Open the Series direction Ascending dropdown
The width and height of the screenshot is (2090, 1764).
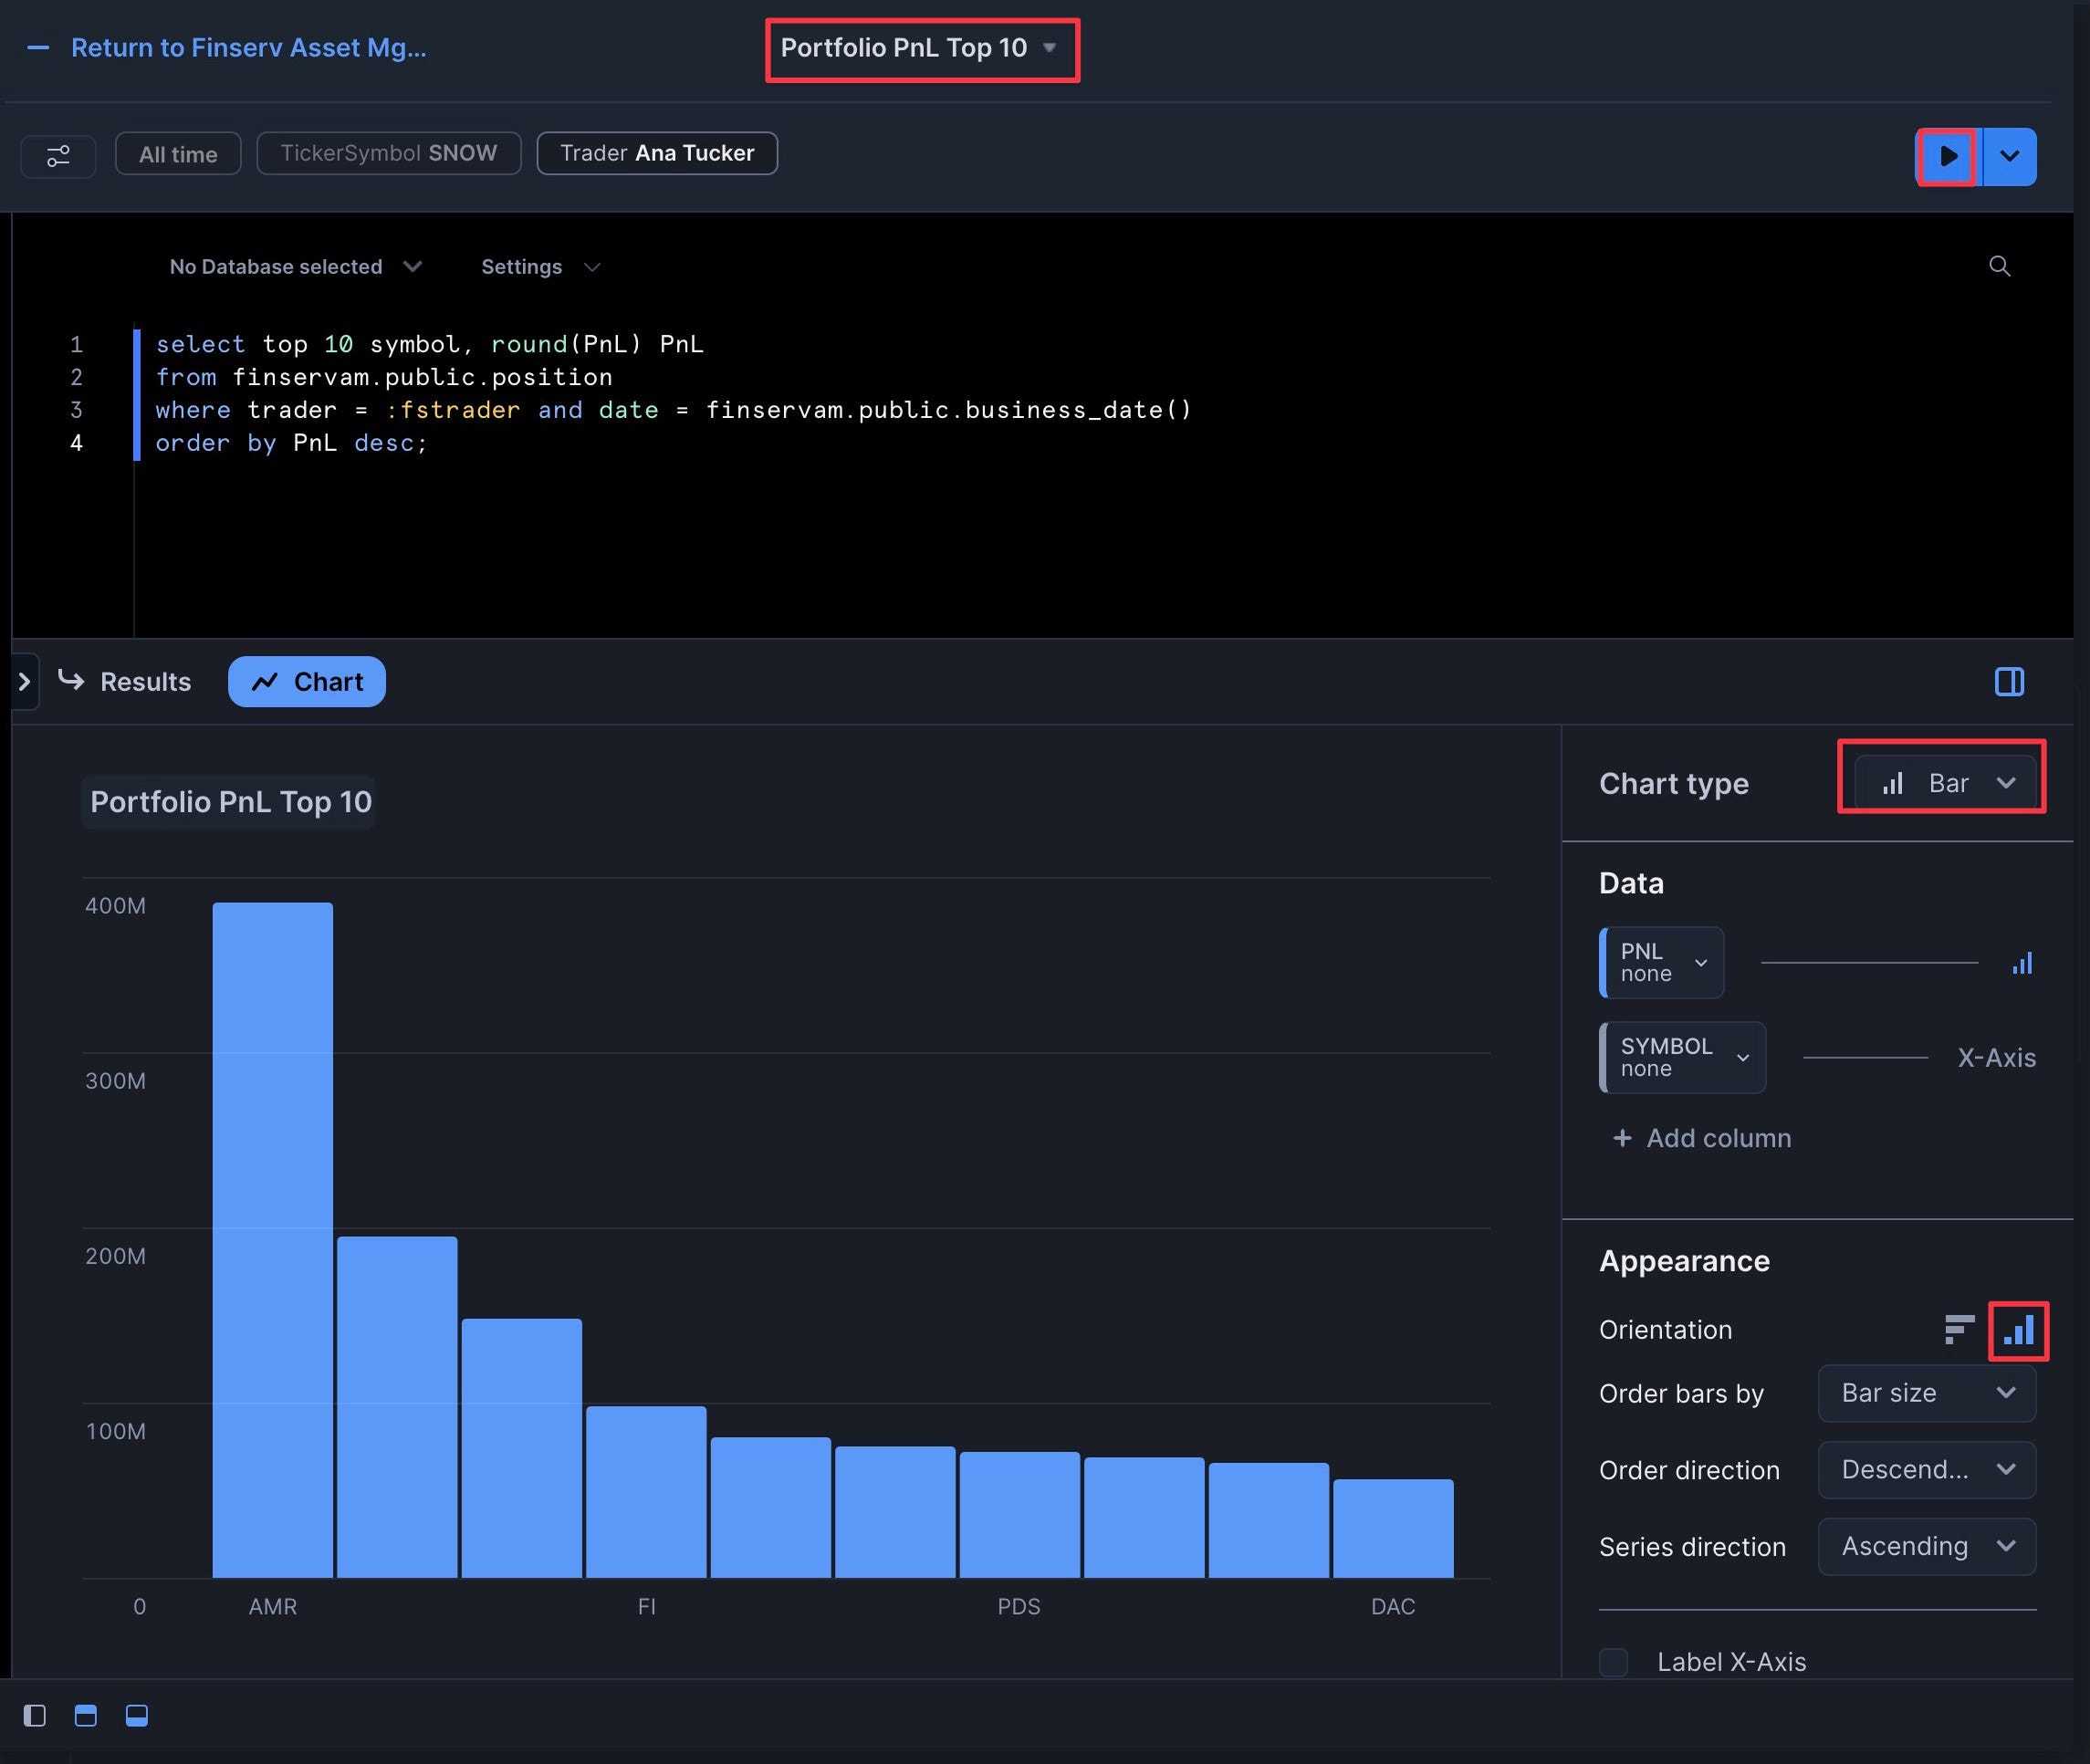click(1926, 1546)
